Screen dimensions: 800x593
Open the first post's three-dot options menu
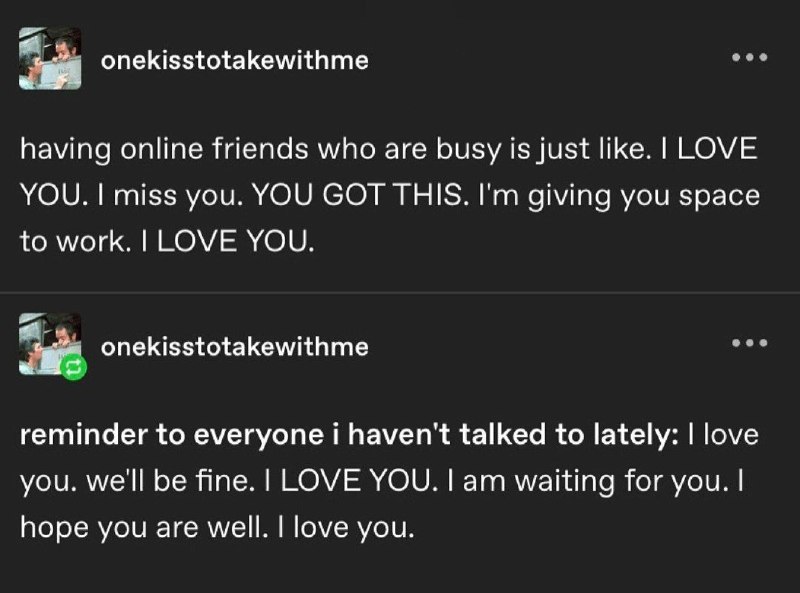pos(749,57)
